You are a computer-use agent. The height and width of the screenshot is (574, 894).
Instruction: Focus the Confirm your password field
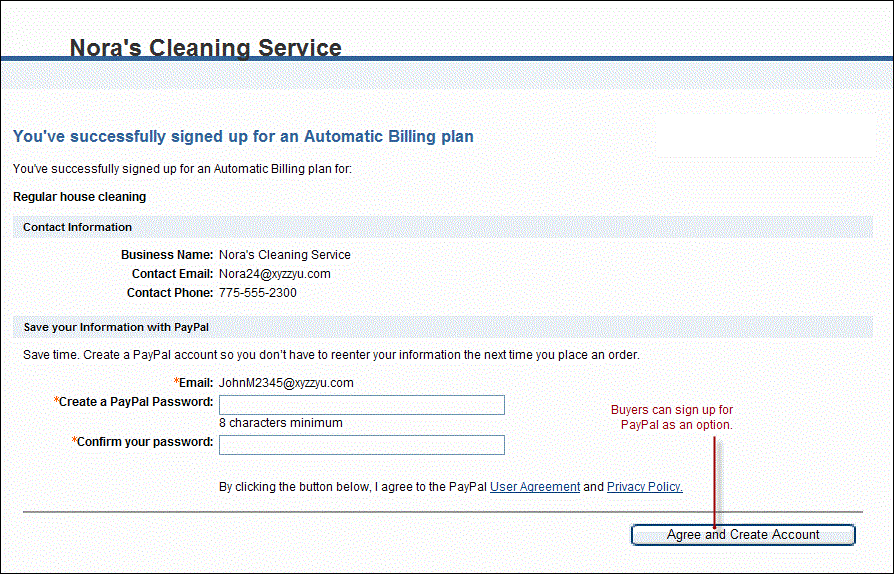coord(361,445)
